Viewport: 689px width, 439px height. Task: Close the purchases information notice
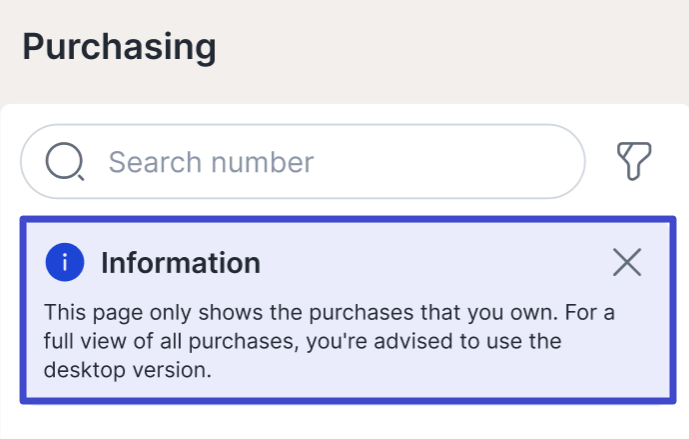pos(627,263)
